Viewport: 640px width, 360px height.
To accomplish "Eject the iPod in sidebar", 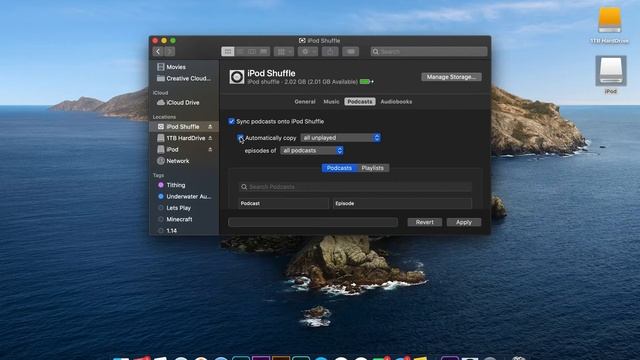I will [x=210, y=149].
